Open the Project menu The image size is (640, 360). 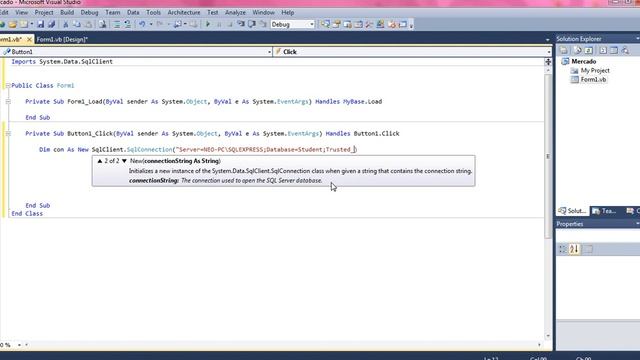[x=44, y=13]
